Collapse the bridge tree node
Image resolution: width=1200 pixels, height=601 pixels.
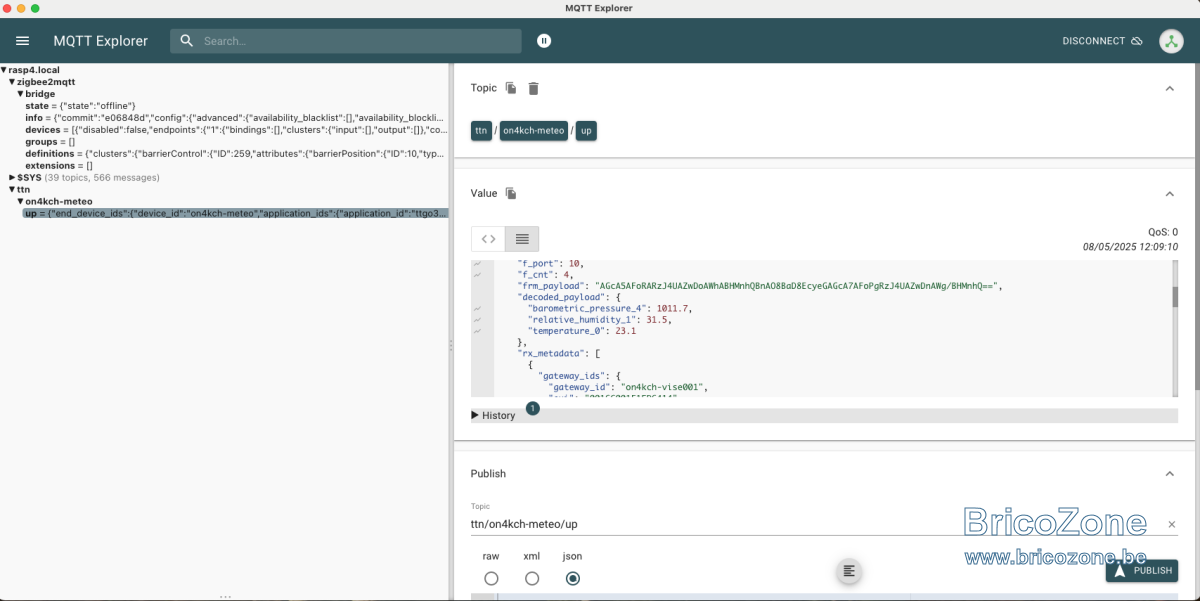coord(20,94)
